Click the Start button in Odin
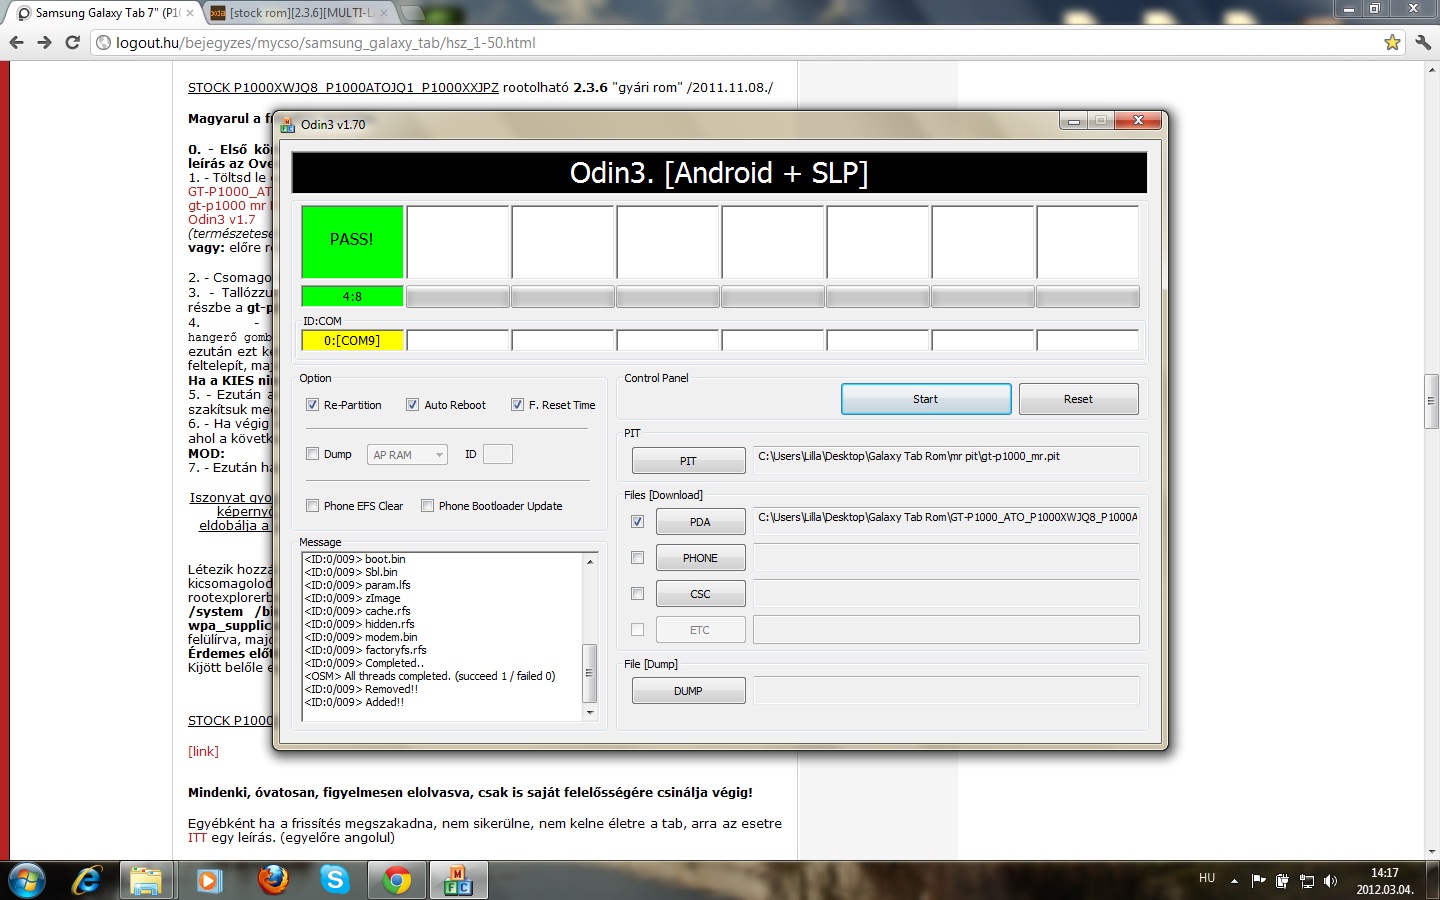 click(926, 399)
